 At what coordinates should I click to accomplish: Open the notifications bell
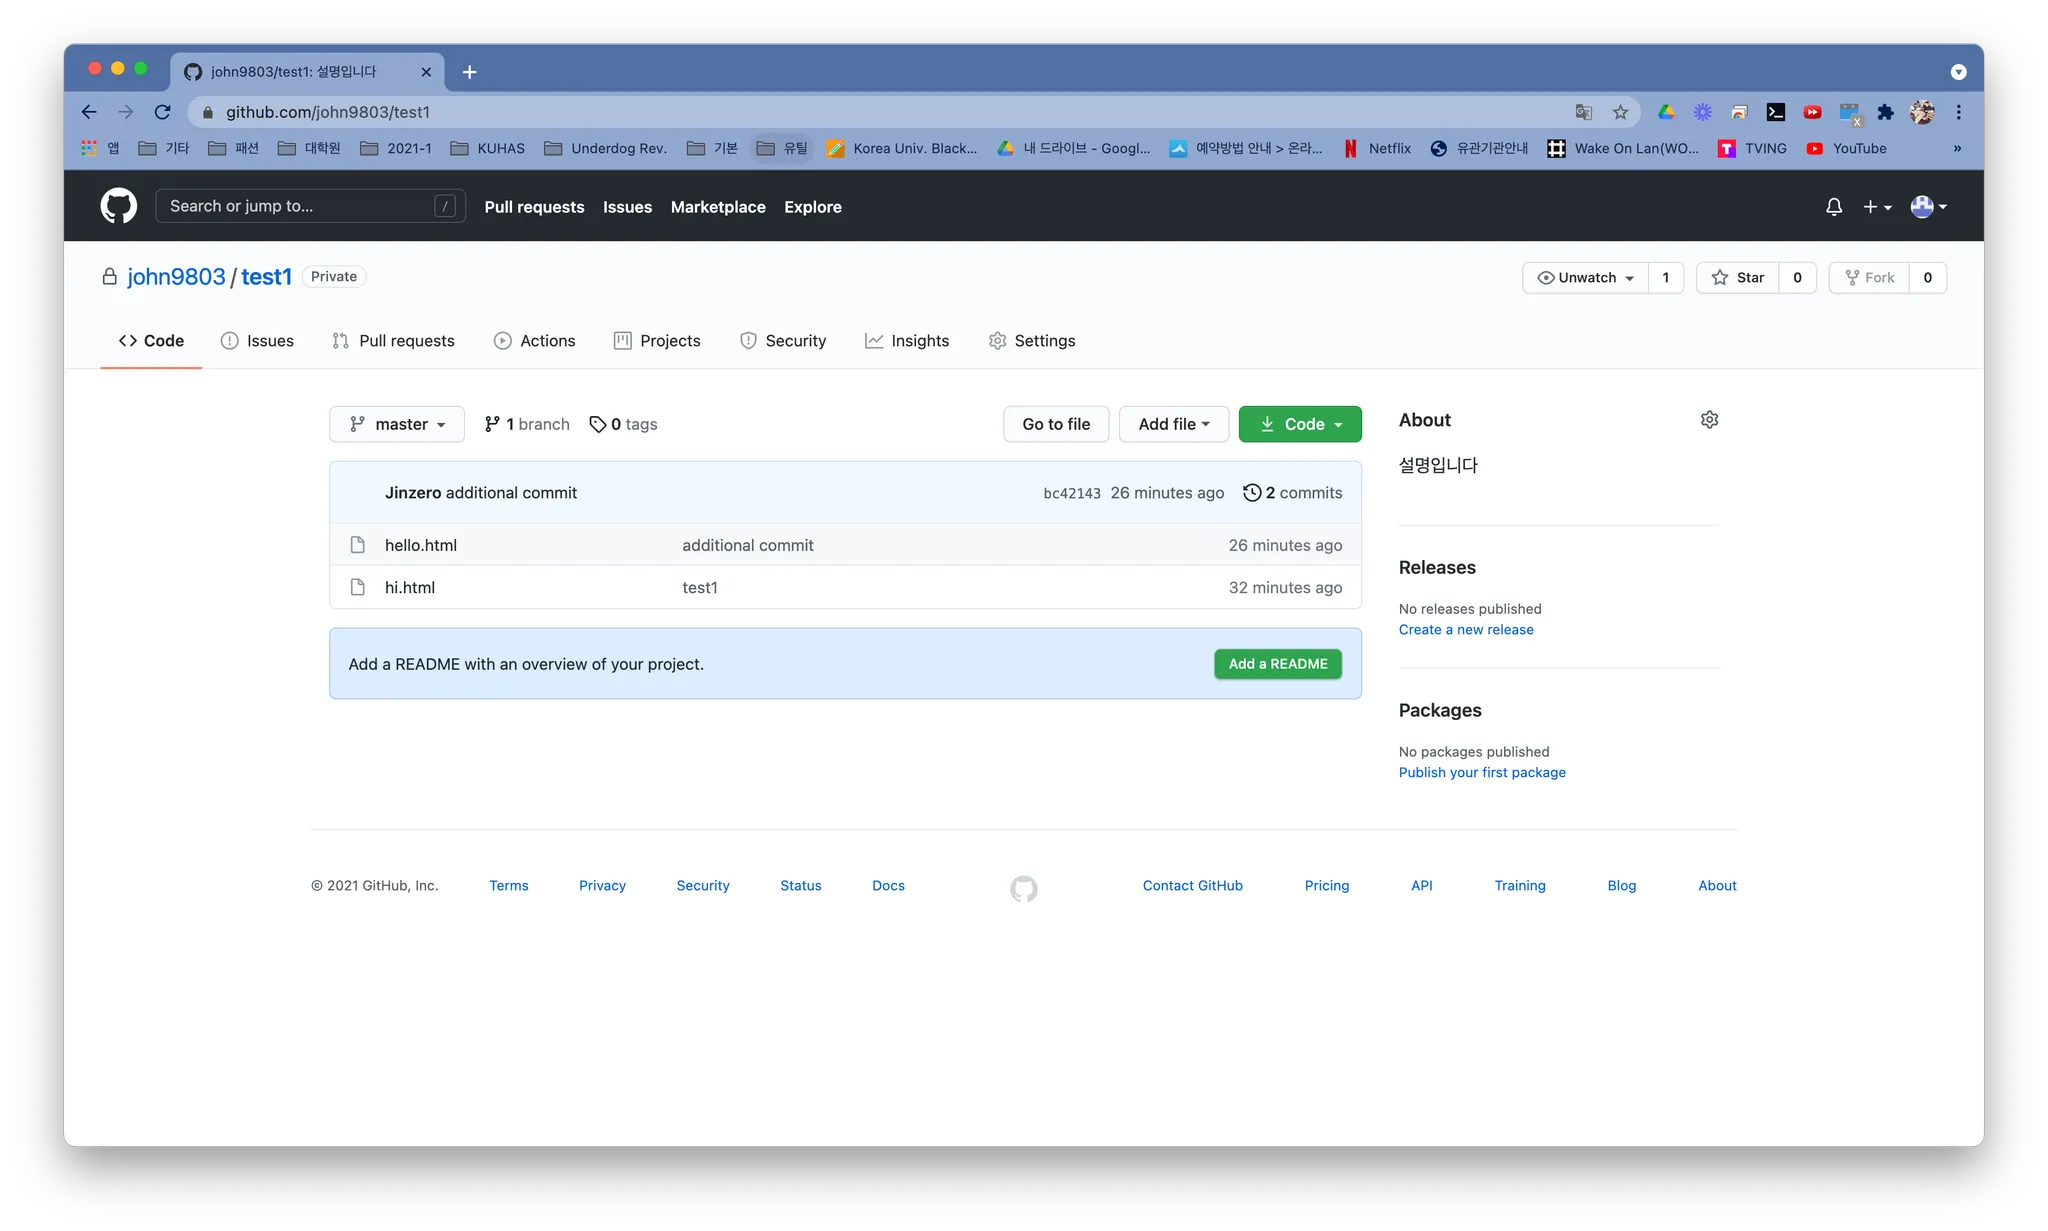click(x=1833, y=207)
